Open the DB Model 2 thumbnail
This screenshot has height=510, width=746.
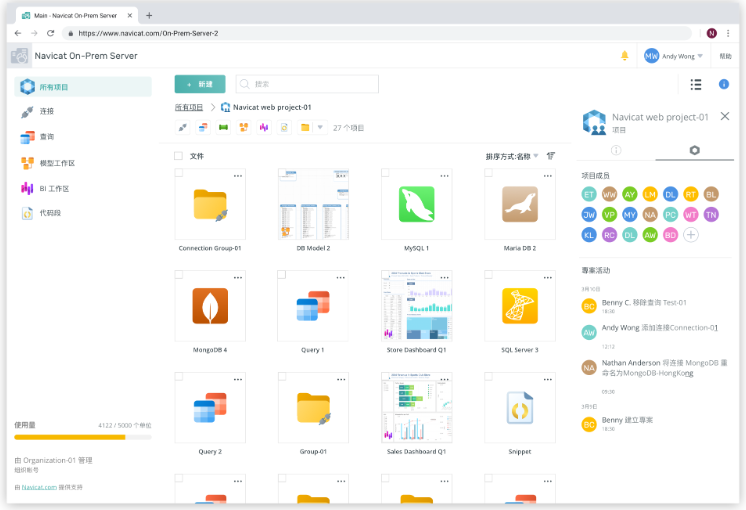[313, 204]
